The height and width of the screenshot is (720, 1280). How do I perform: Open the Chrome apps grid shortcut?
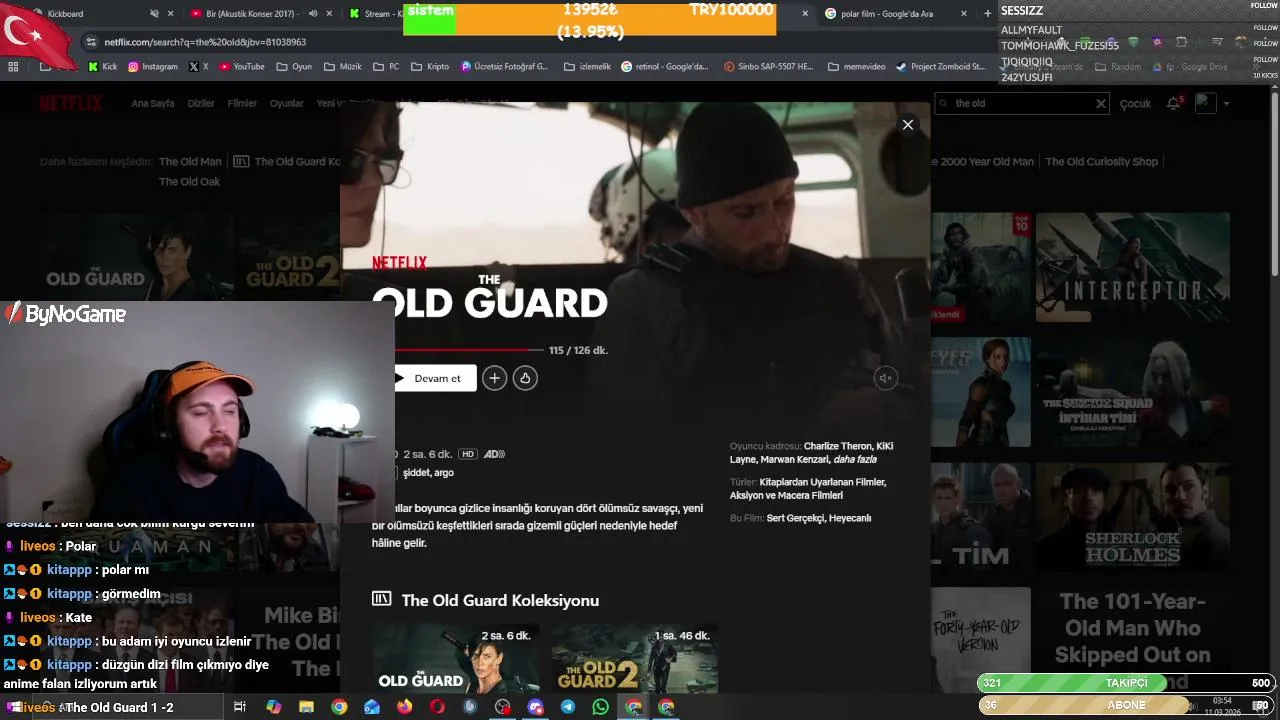pos(13,67)
